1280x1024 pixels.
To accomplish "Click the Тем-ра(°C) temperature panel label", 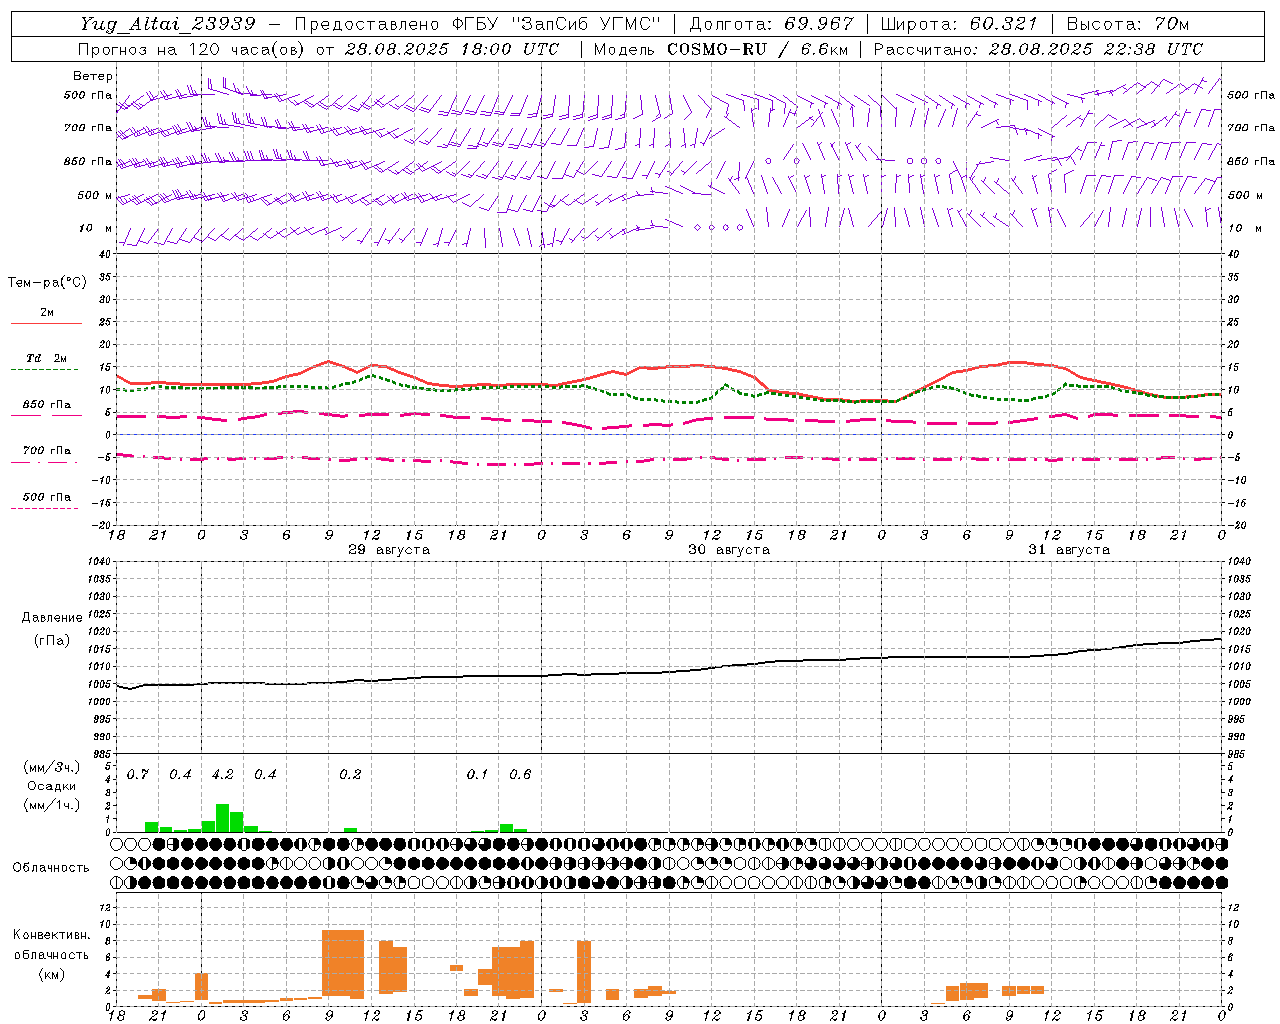I will pos(47,283).
